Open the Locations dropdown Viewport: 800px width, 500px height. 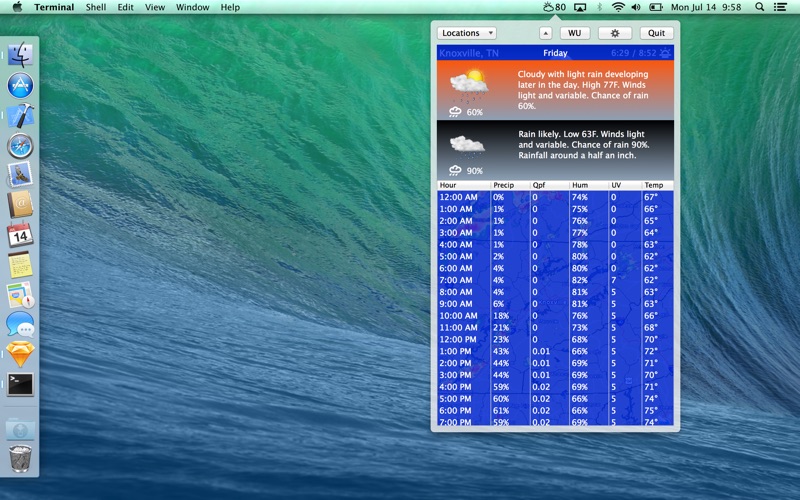click(x=466, y=33)
